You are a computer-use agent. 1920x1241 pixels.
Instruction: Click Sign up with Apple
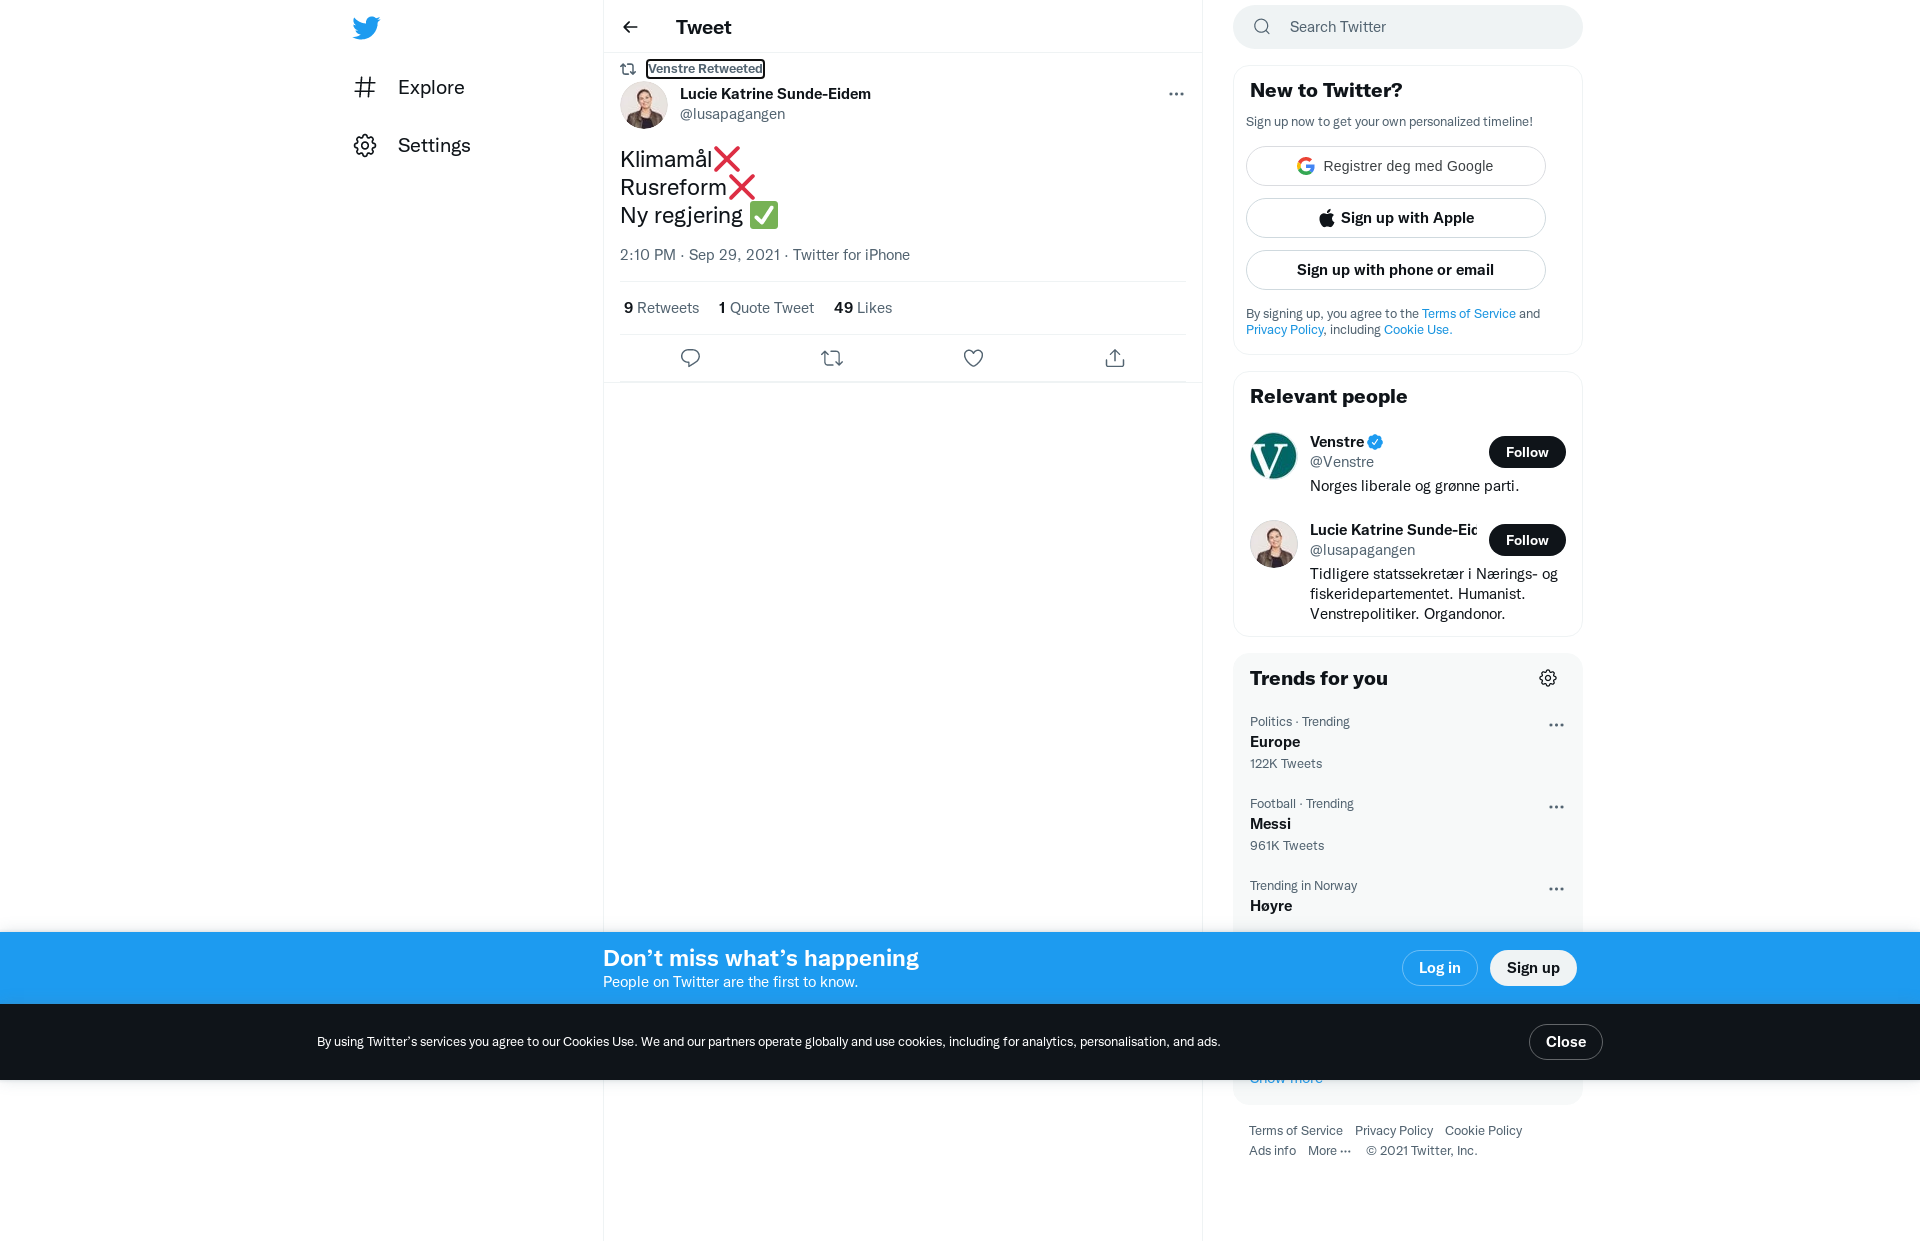[x=1396, y=218]
